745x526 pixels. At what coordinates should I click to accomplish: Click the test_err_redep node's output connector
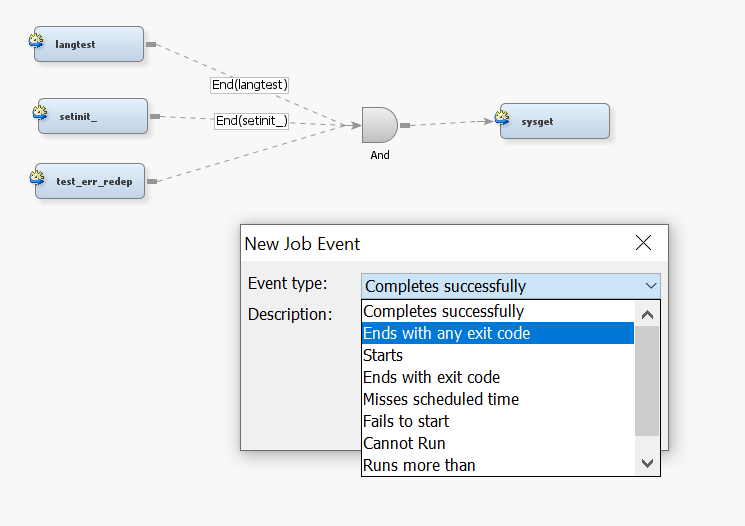152,181
